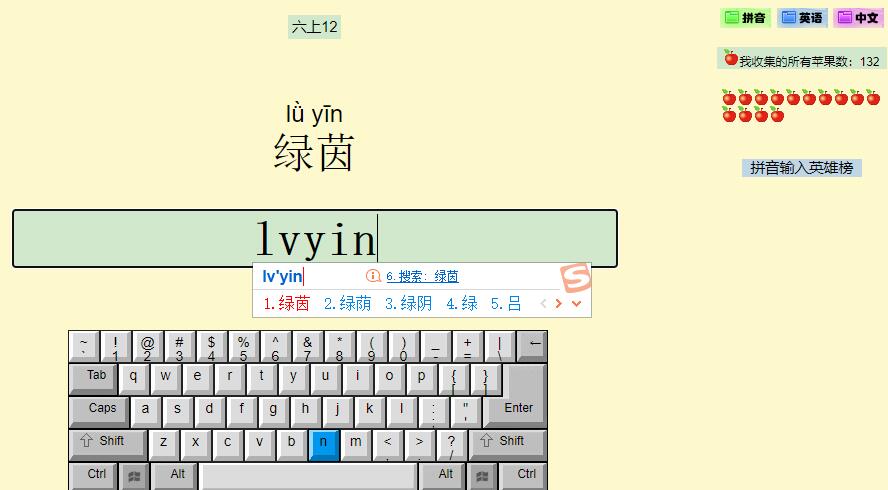Select candidate 2 绿荫

[347, 304]
